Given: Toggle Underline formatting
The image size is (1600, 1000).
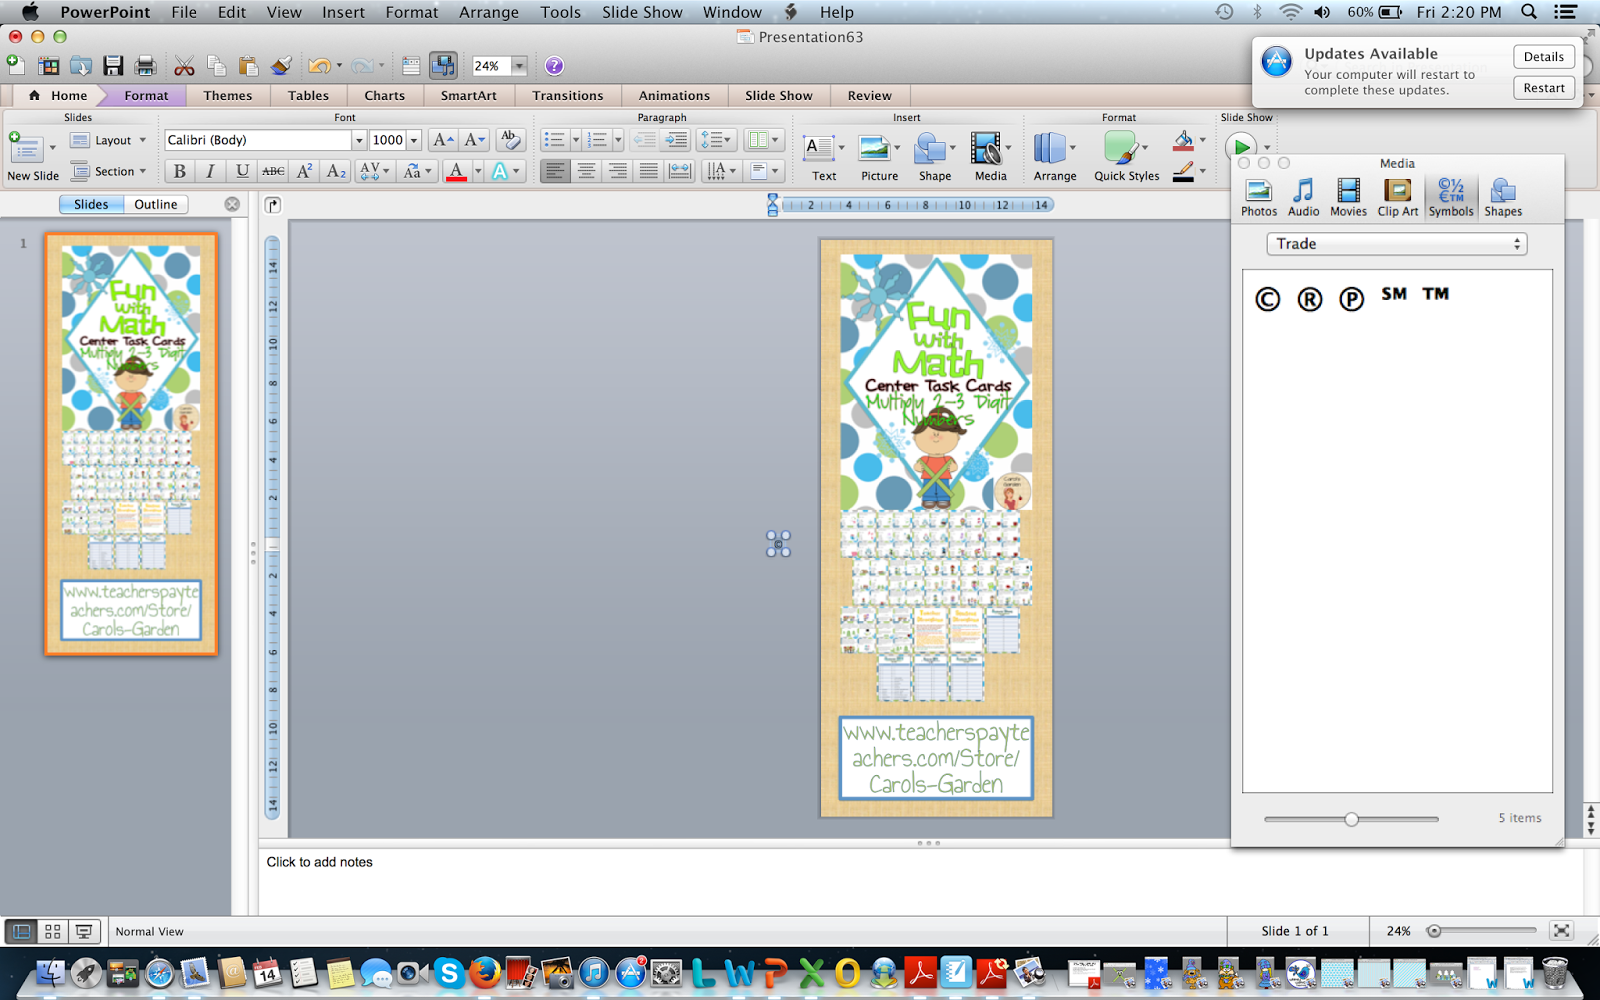Looking at the screenshot, I should point(242,171).
